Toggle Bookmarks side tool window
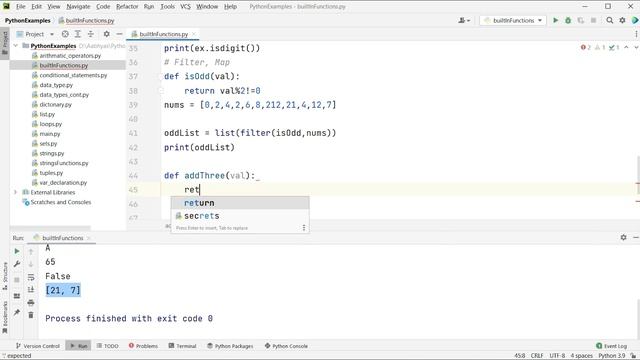640x360 pixels. click(5, 317)
